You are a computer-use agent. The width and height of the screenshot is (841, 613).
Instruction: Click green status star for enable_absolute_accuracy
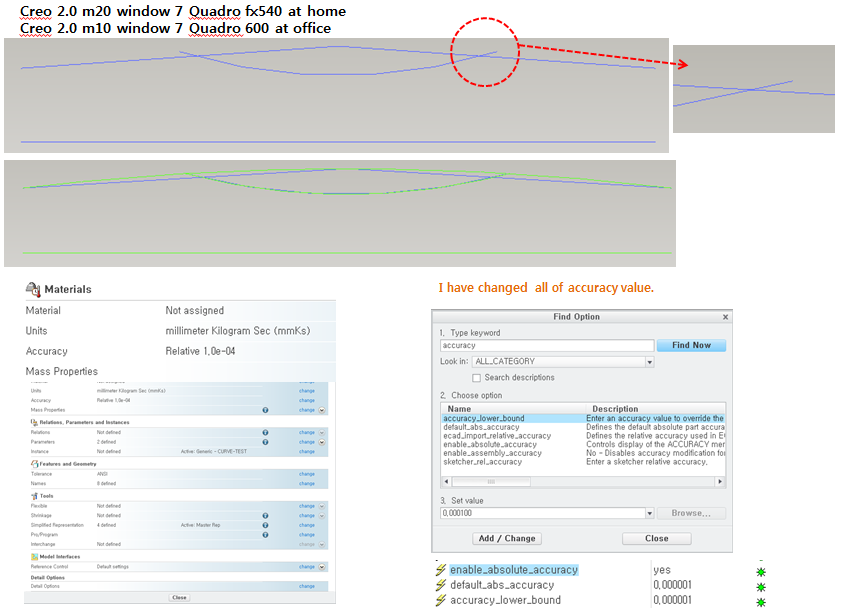click(x=761, y=572)
